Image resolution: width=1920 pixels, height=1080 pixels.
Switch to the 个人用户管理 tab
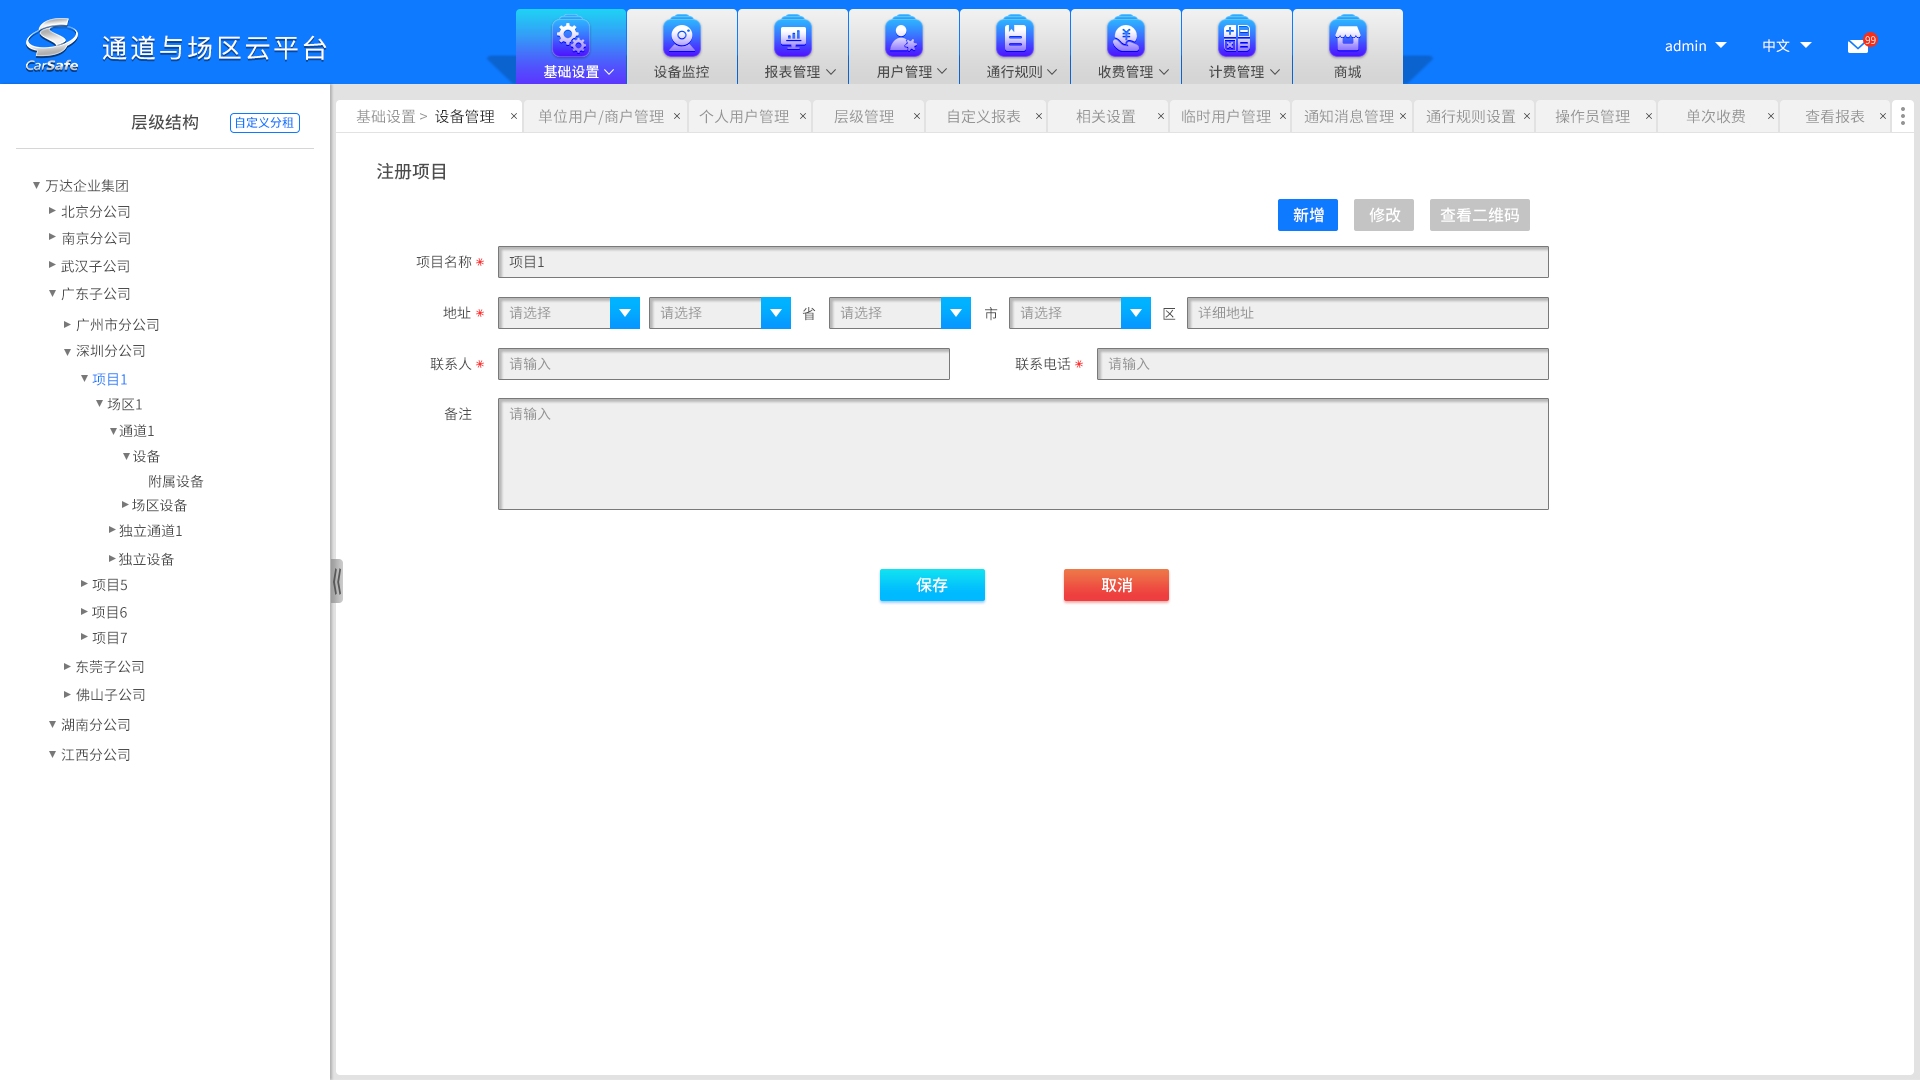pyautogui.click(x=744, y=117)
